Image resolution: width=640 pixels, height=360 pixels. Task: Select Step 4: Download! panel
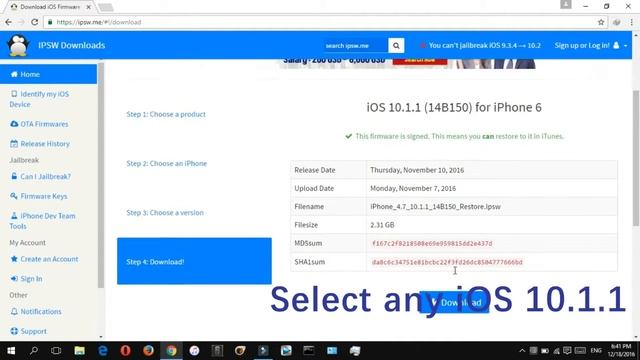point(194,261)
